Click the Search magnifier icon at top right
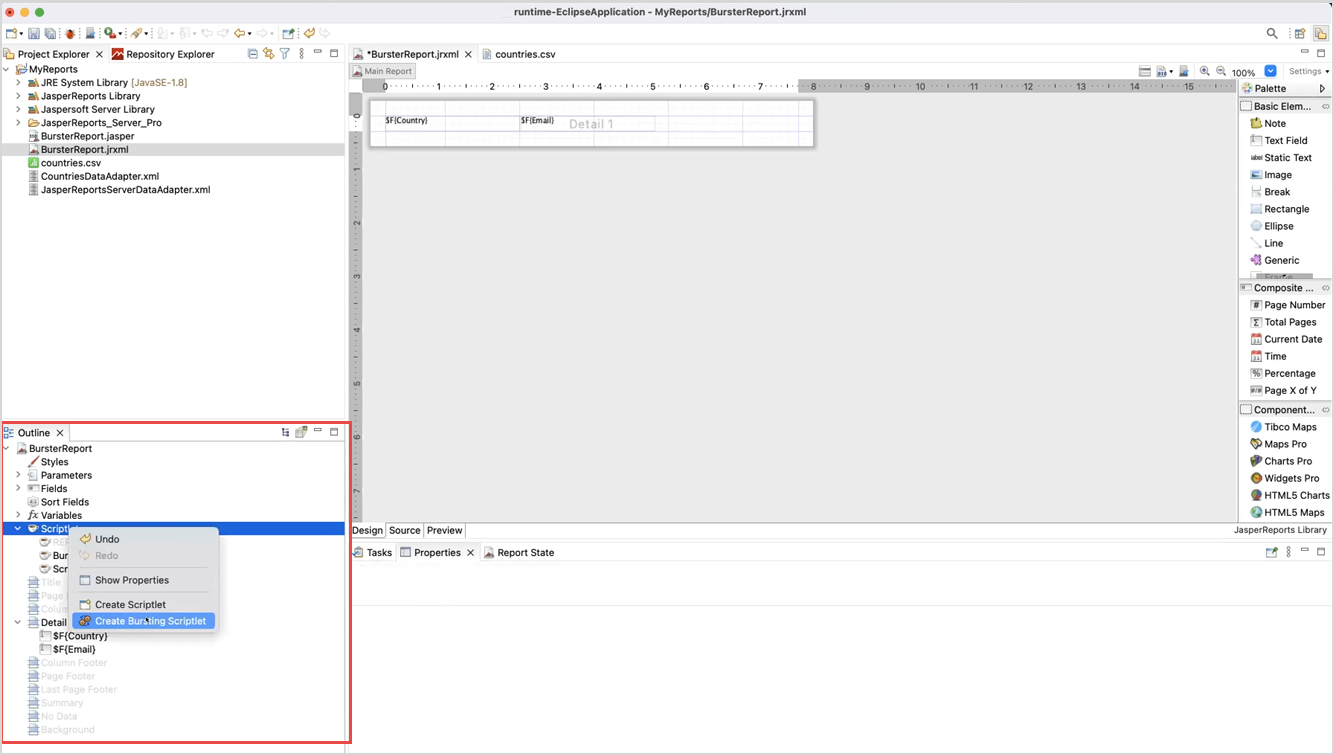This screenshot has width=1334, height=755. pos(1272,33)
